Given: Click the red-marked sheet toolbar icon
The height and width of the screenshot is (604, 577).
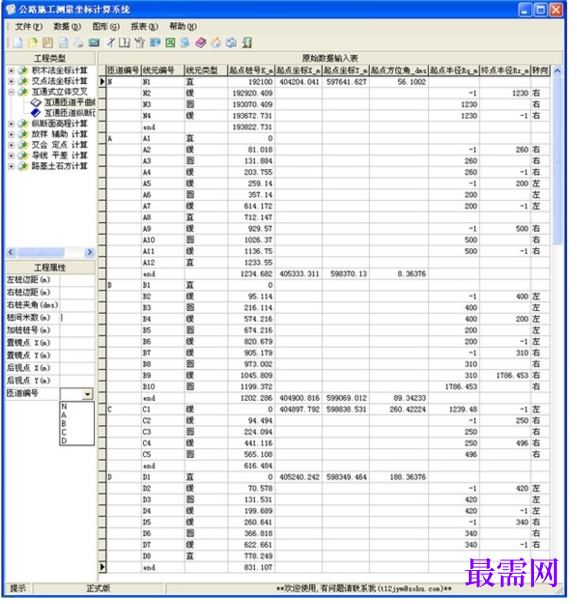Looking at the screenshot, I should click(139, 43).
